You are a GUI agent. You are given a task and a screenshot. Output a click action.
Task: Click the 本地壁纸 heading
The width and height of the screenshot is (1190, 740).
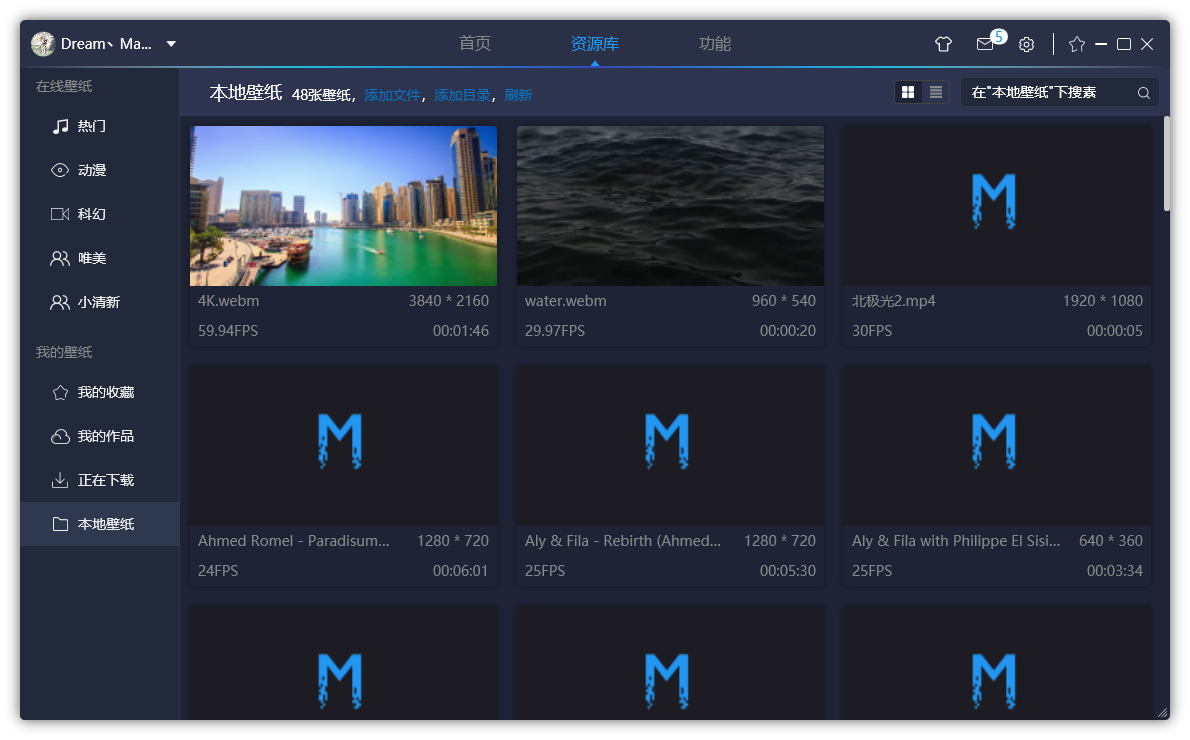click(x=246, y=93)
